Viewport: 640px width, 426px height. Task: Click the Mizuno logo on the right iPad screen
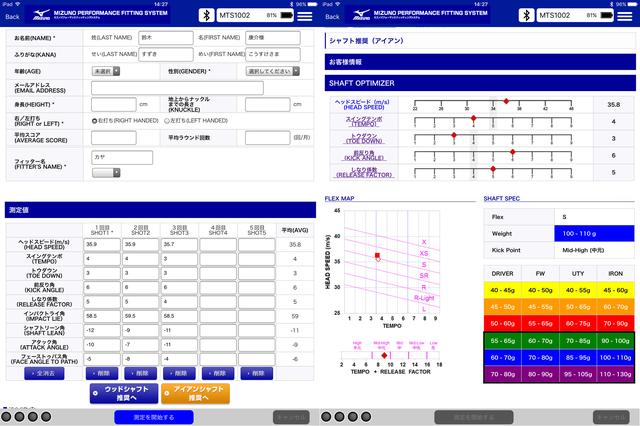click(x=362, y=15)
